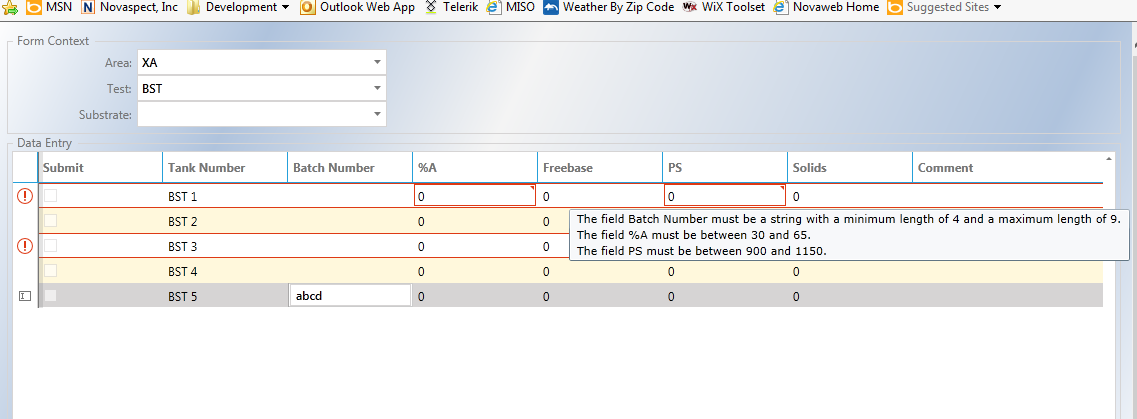The image size is (1137, 419).
Task: Click the Batch Number field containing abcd
Action: (x=350, y=296)
